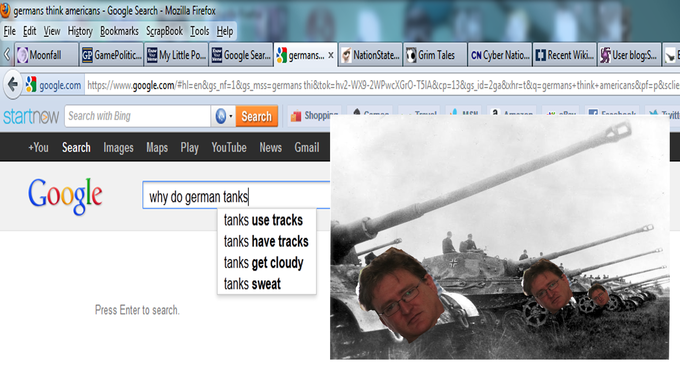
Task: Switch to the User blog:S... tab
Action: (629, 55)
